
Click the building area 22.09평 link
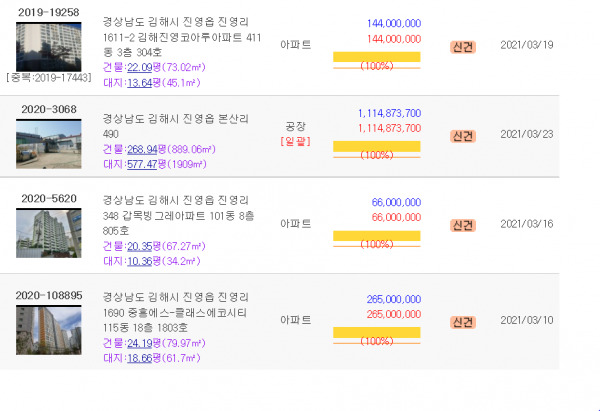[140, 67]
